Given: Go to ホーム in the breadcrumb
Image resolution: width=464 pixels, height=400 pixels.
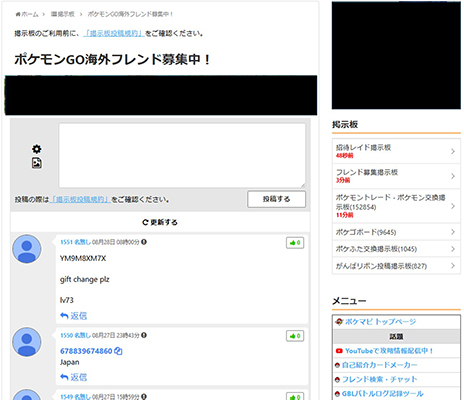Looking at the screenshot, I should pos(27,14).
